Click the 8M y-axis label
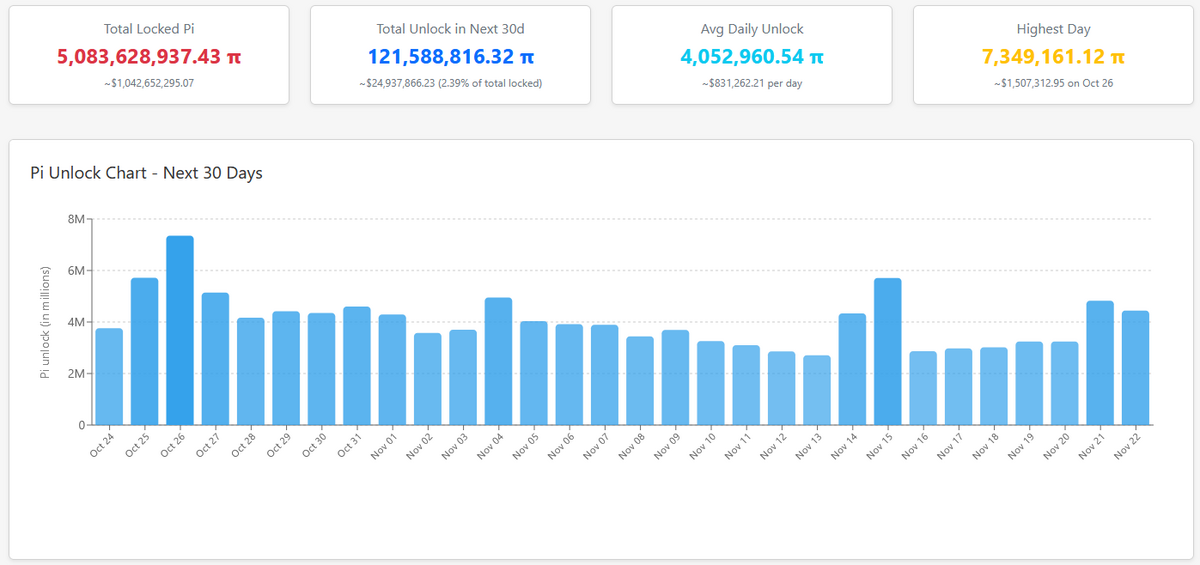Image resolution: width=1200 pixels, height=565 pixels. click(x=77, y=219)
